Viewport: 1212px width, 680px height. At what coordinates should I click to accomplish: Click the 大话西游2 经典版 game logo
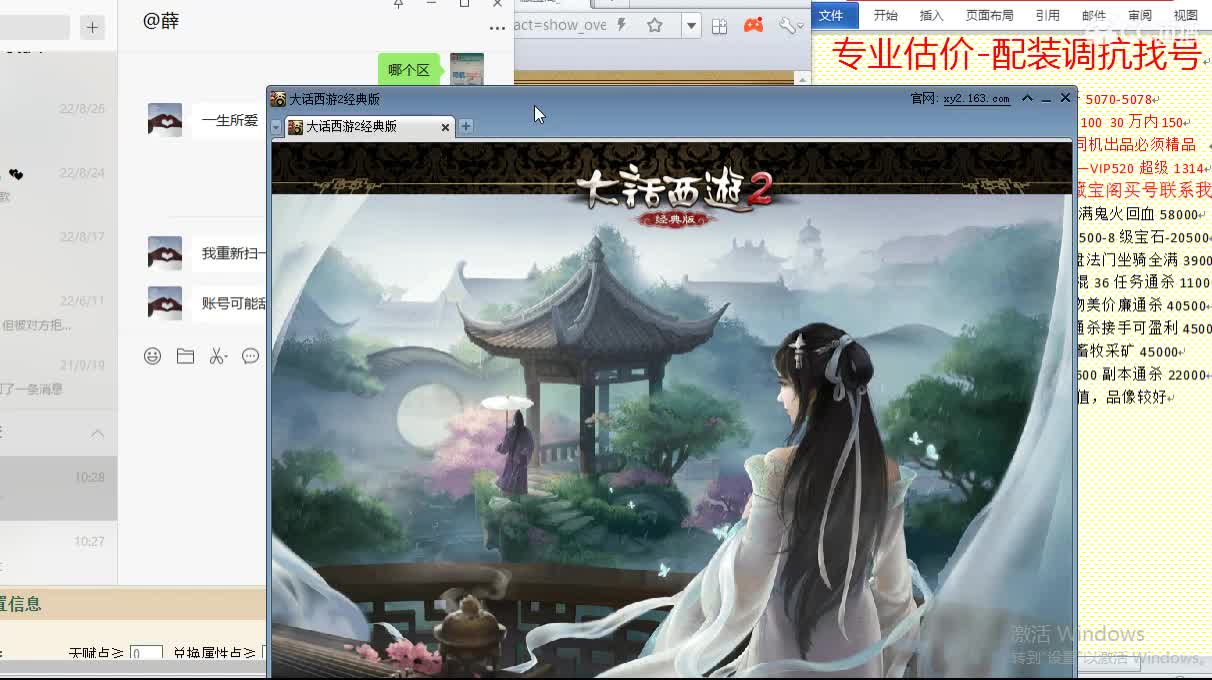(x=674, y=195)
